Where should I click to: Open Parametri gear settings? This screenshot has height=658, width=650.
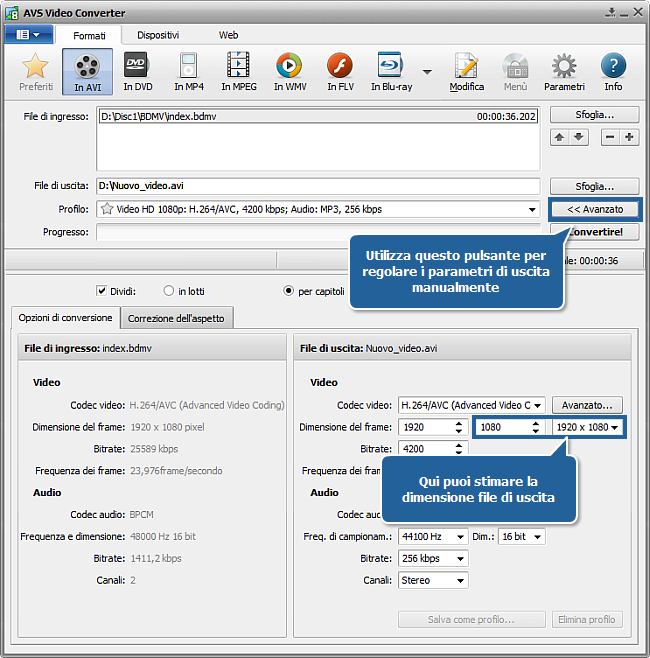tap(564, 72)
